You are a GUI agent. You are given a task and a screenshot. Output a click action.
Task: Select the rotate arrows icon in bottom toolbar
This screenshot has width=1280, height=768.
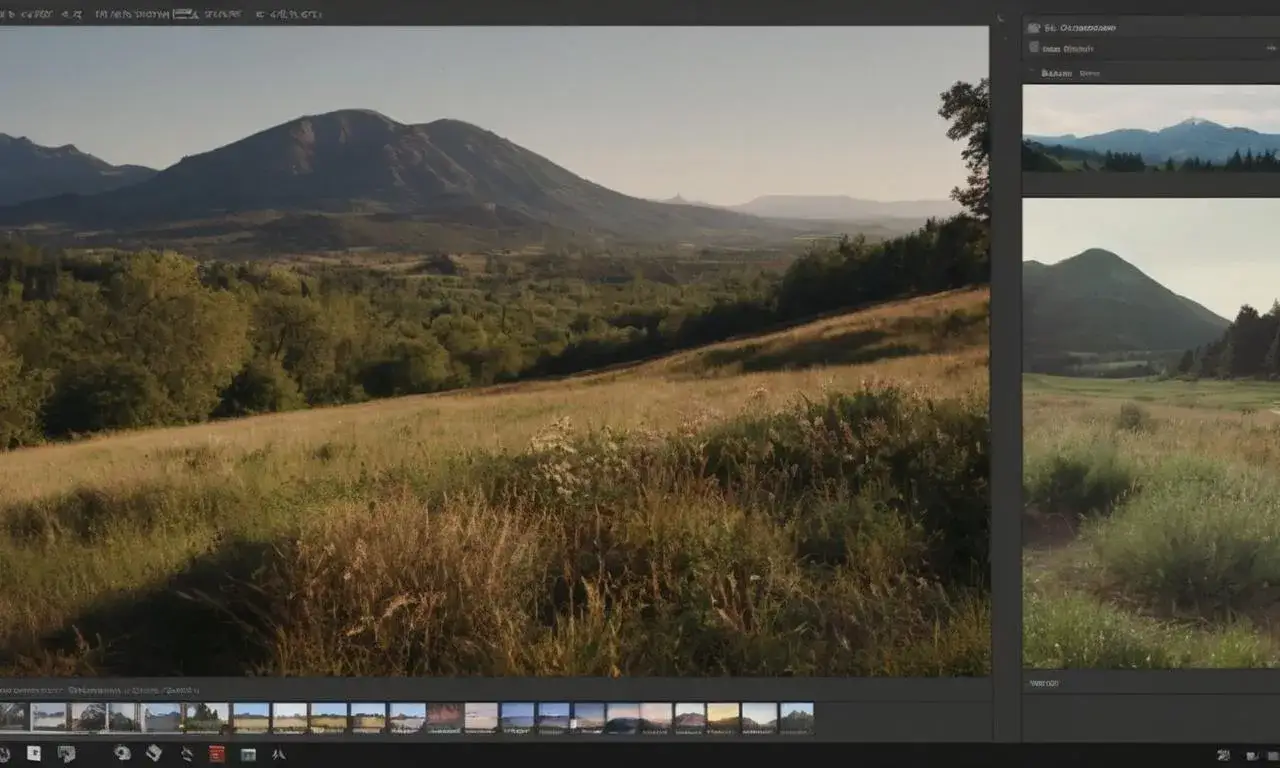[187, 754]
